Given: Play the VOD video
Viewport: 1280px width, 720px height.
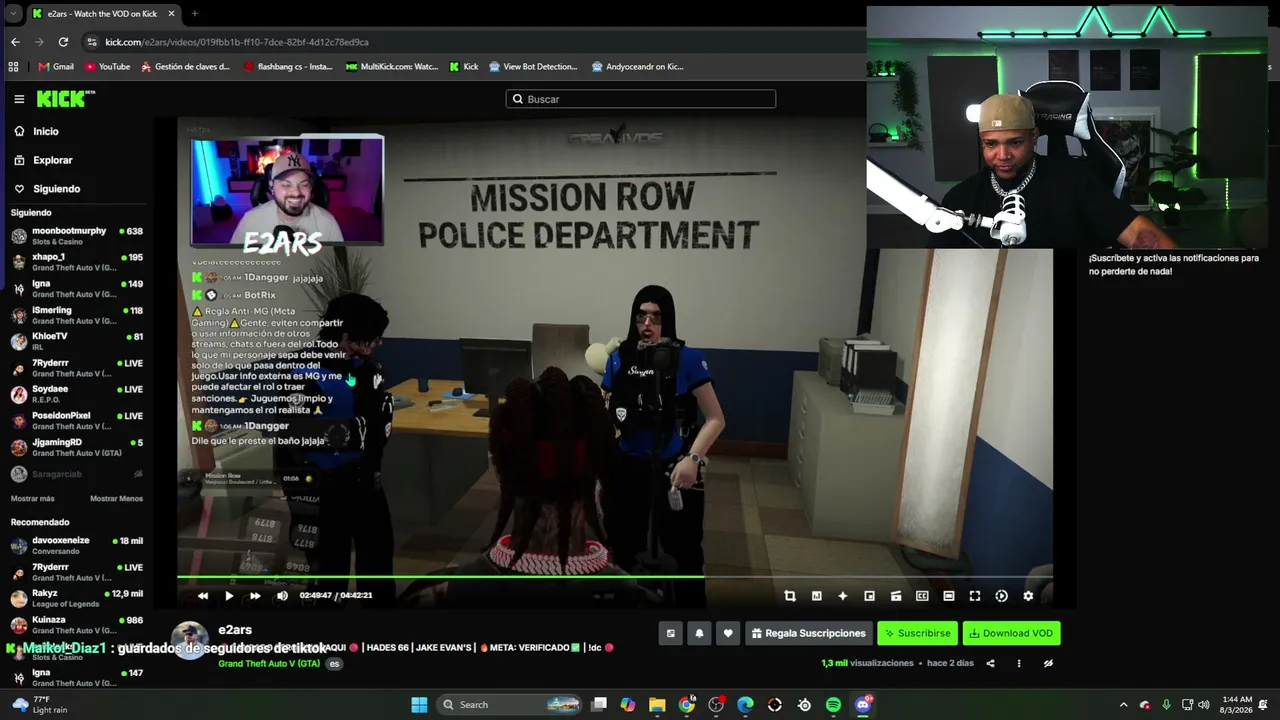Looking at the screenshot, I should 229,596.
